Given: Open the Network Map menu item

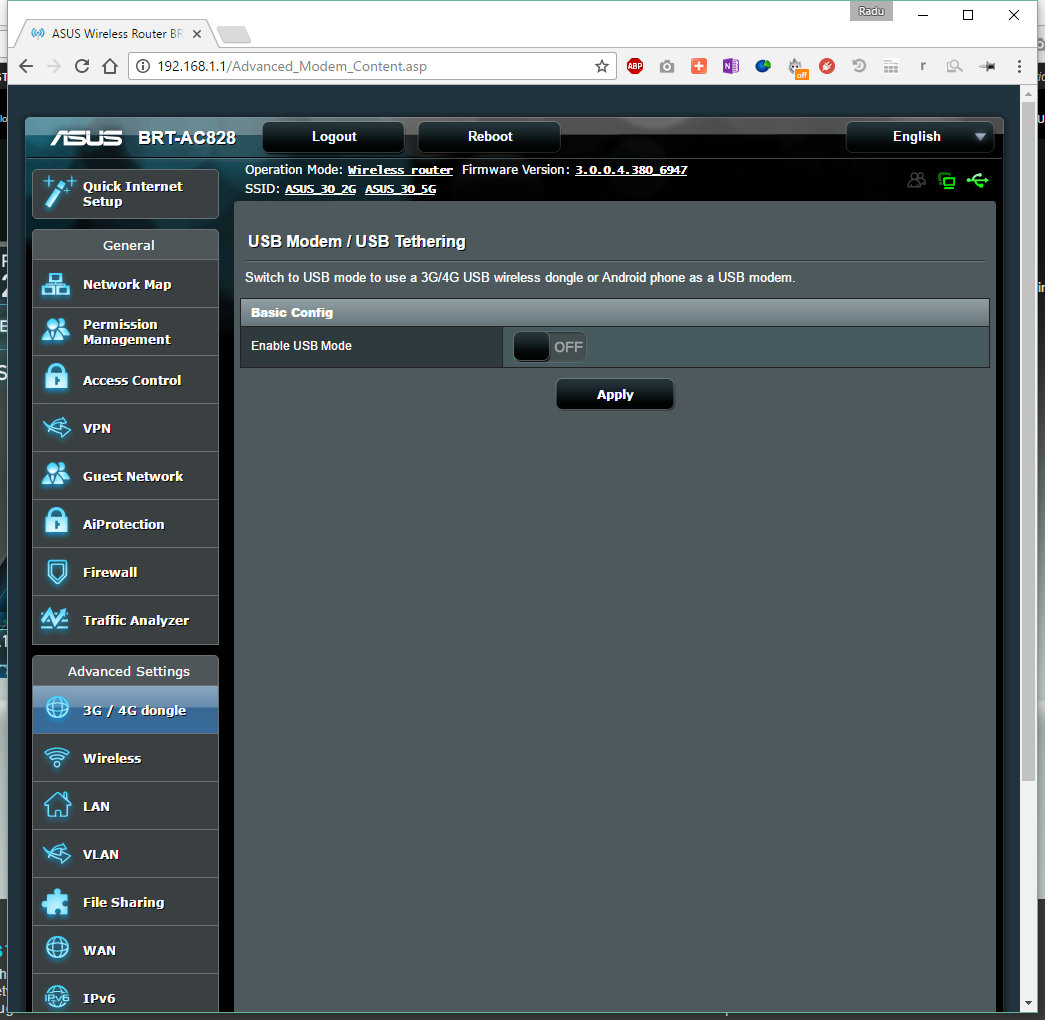Looking at the screenshot, I should point(126,285).
